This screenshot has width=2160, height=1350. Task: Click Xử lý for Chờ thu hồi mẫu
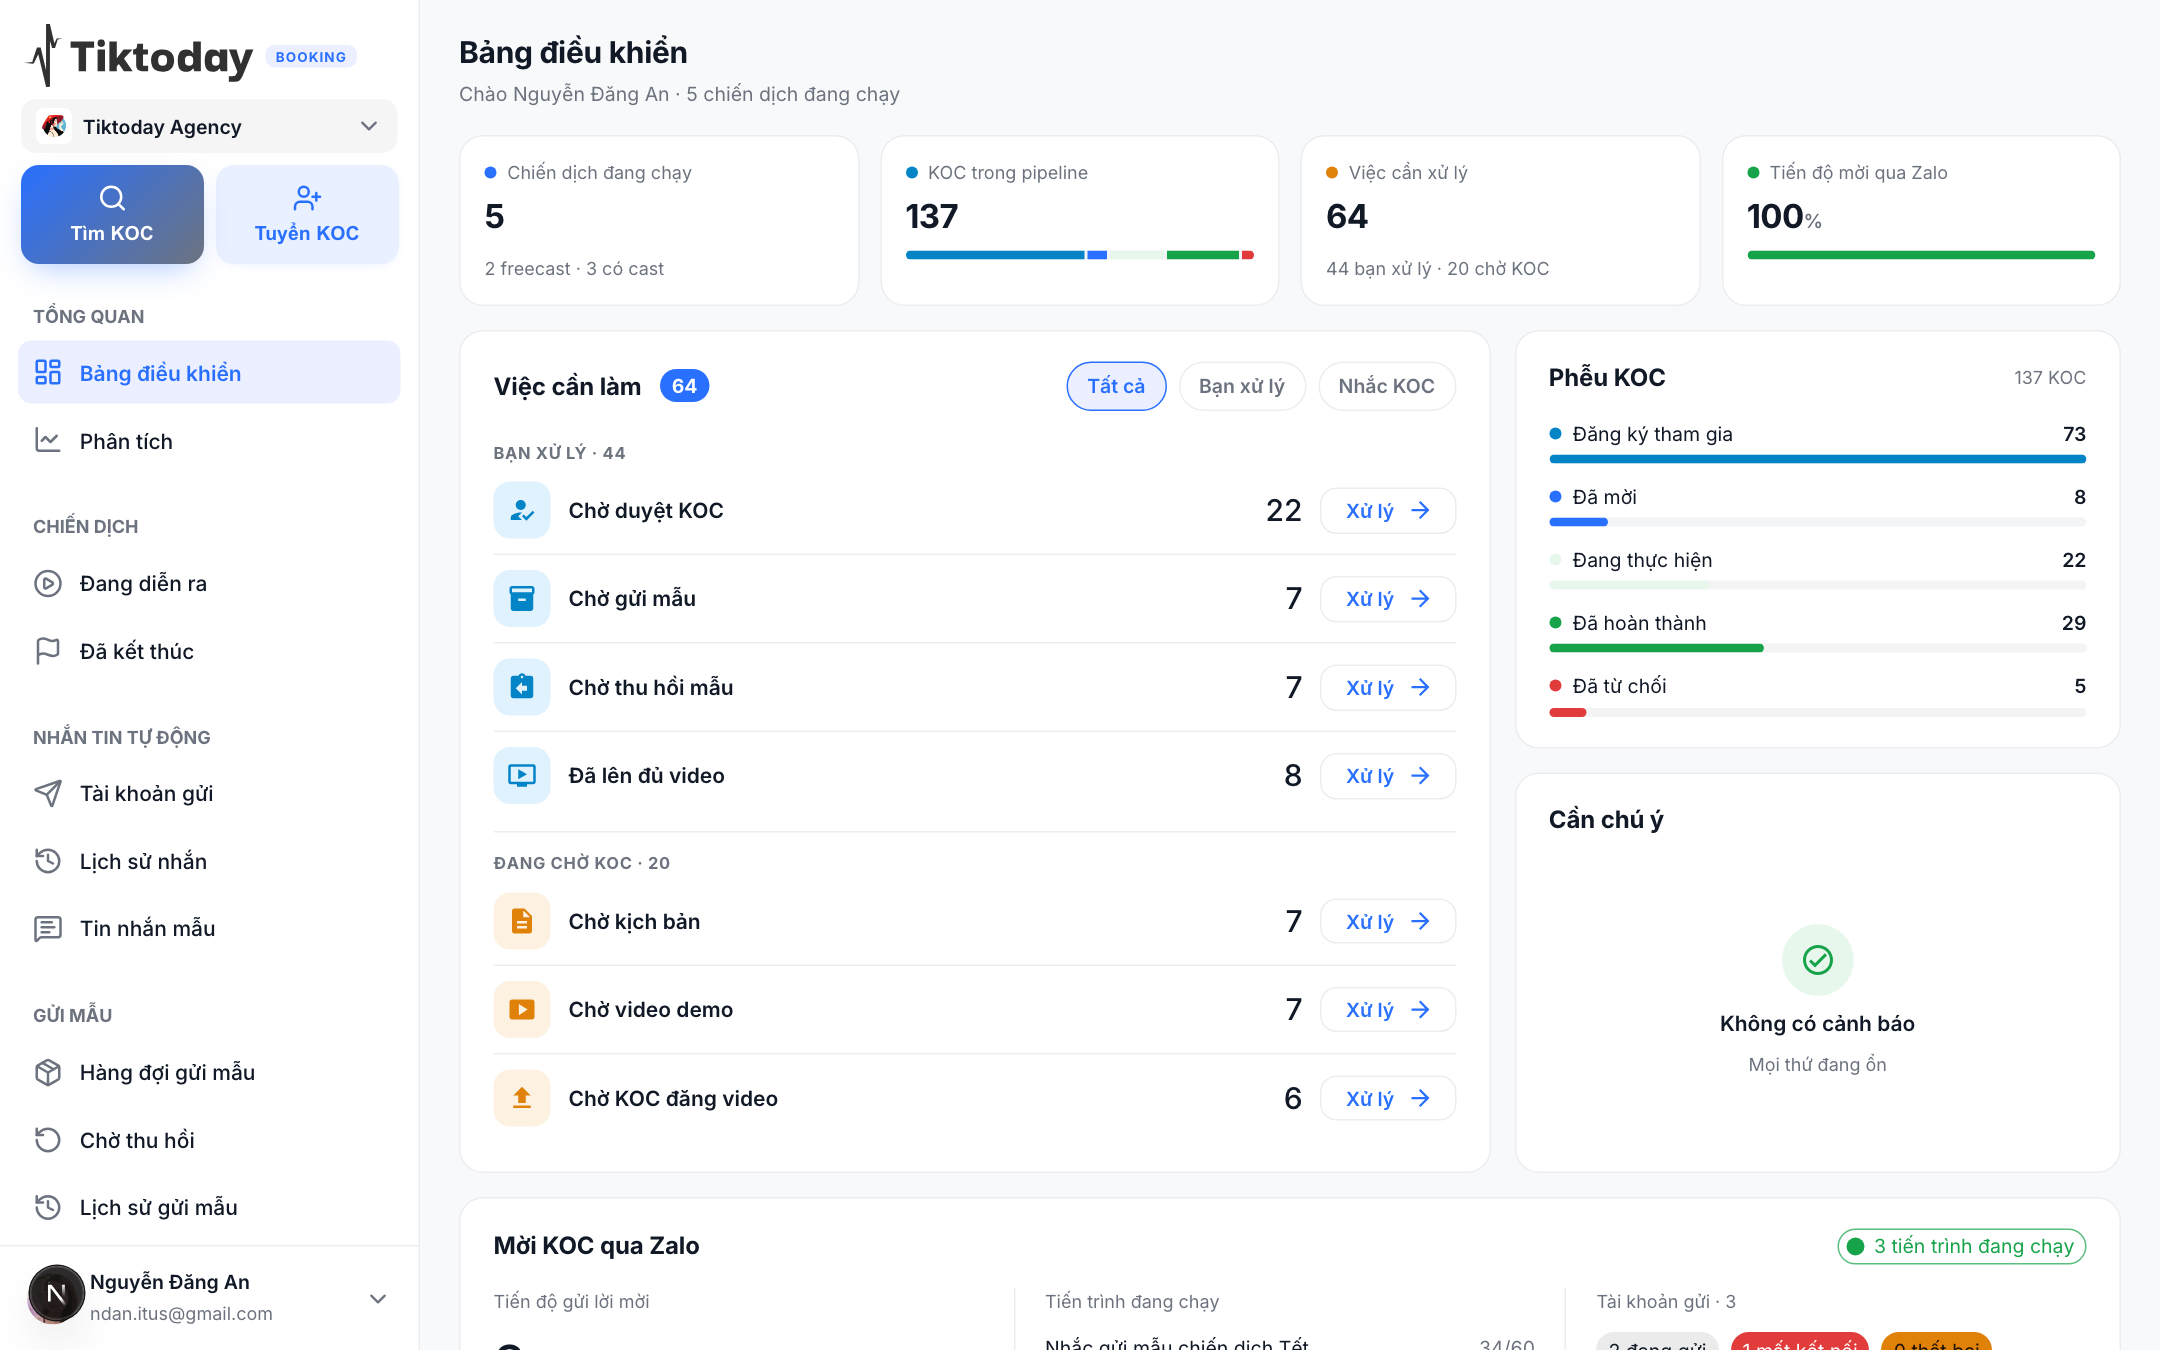click(x=1388, y=687)
